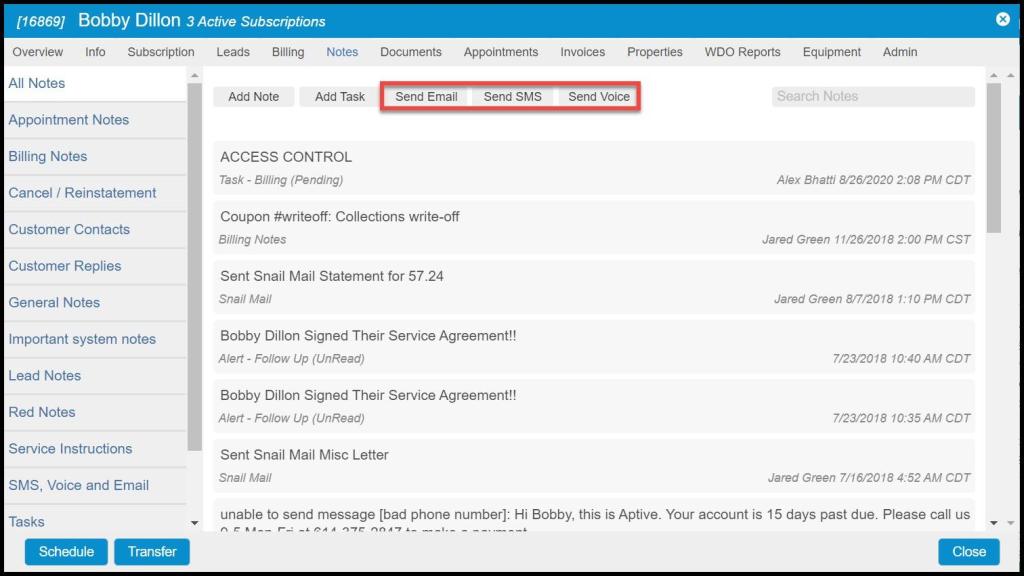This screenshot has width=1024, height=576.
Task: Type in the Search Notes field
Action: pos(872,97)
